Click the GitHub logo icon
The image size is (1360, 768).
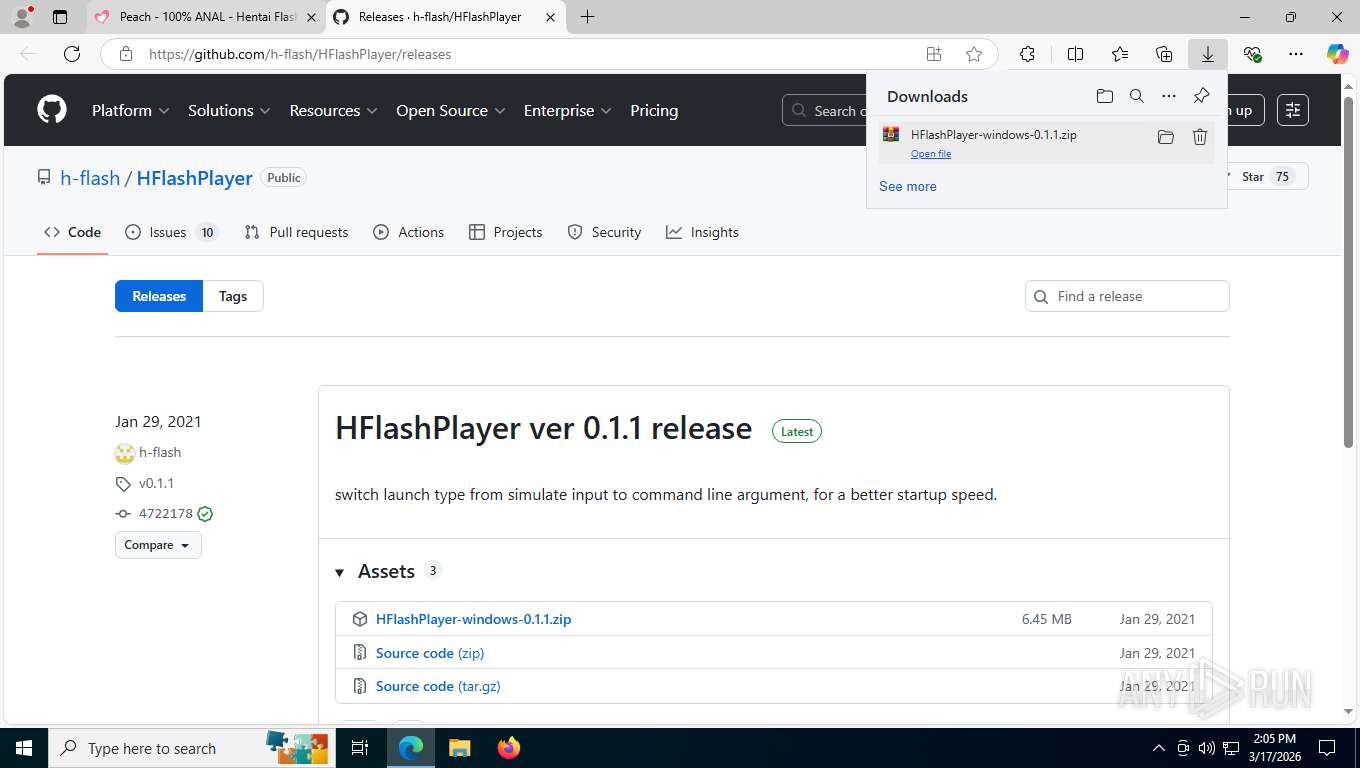(52, 110)
